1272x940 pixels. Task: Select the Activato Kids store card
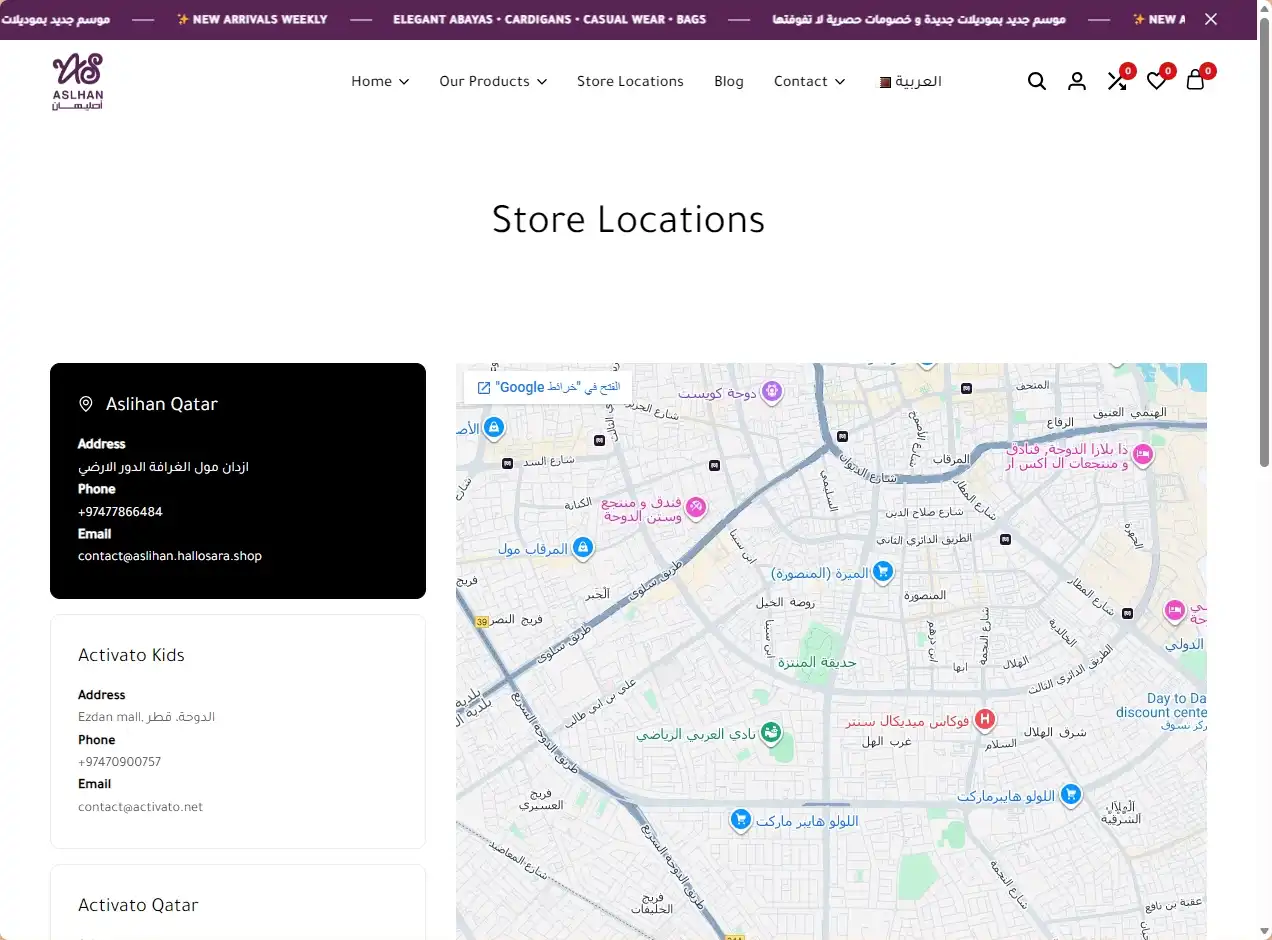[238, 731]
